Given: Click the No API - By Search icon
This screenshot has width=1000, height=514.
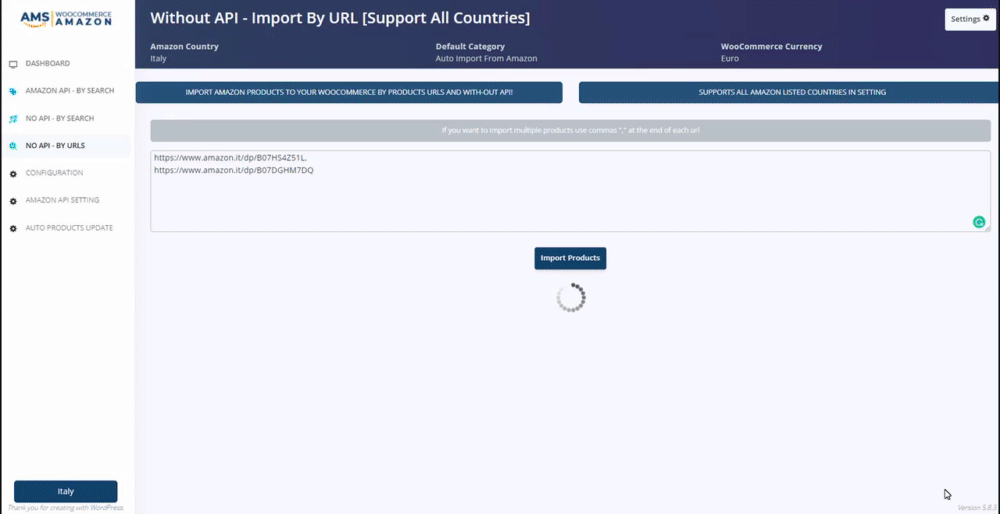Looking at the screenshot, I should 13,119.
